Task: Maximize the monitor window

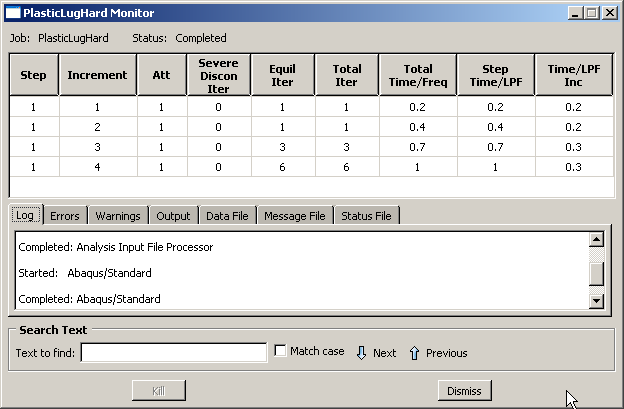Action: coord(593,13)
